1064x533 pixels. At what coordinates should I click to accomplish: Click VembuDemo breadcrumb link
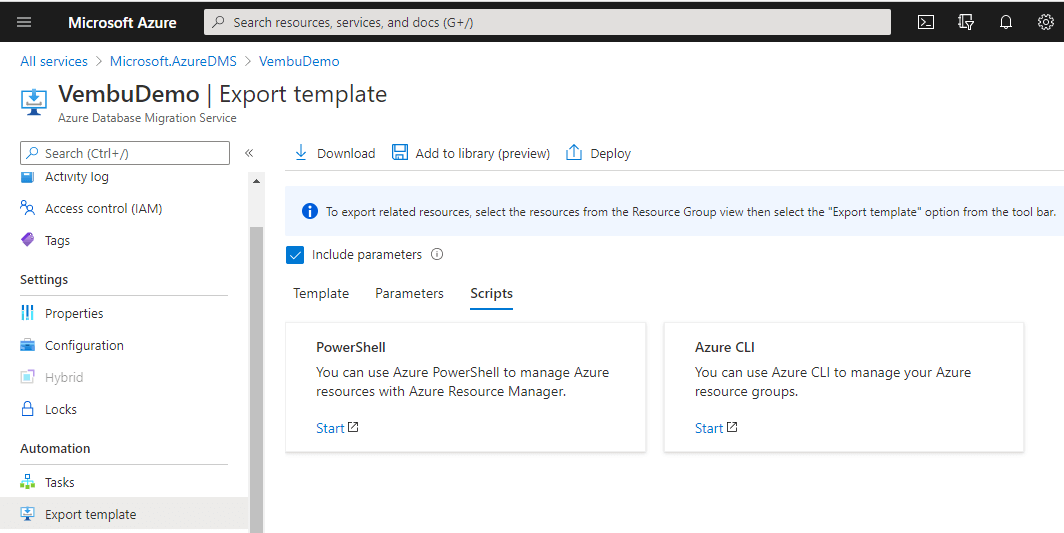(x=299, y=61)
